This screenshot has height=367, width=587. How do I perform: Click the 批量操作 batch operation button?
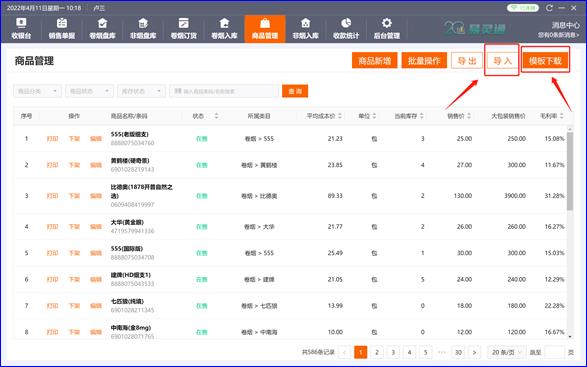424,60
